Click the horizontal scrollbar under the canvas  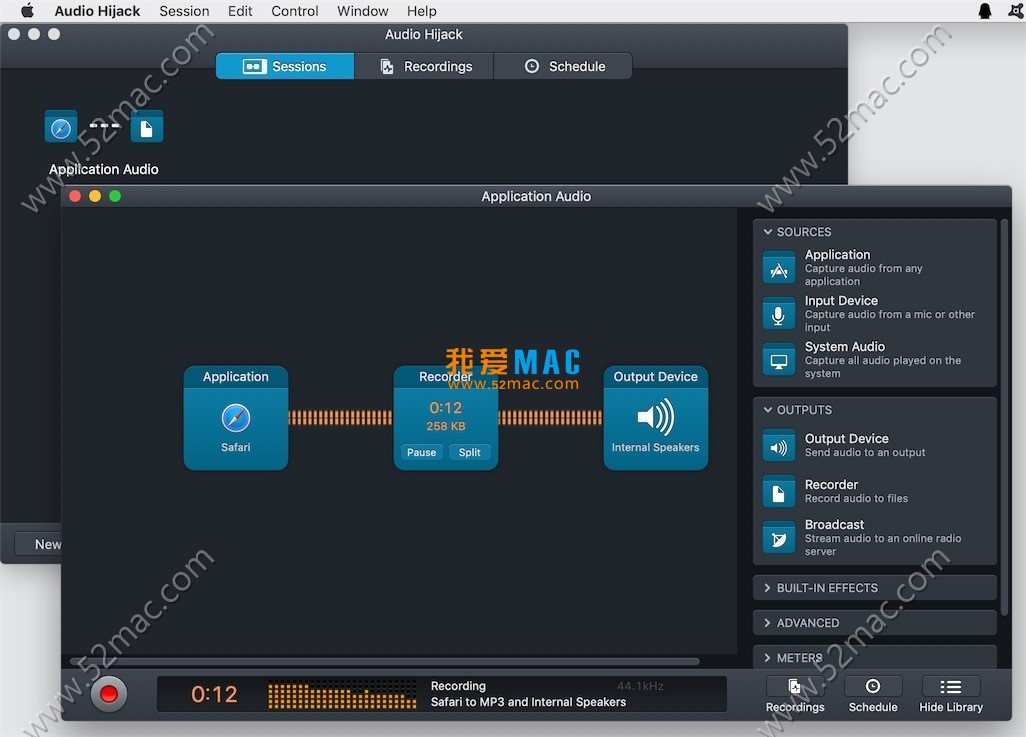pyautogui.click(x=384, y=662)
